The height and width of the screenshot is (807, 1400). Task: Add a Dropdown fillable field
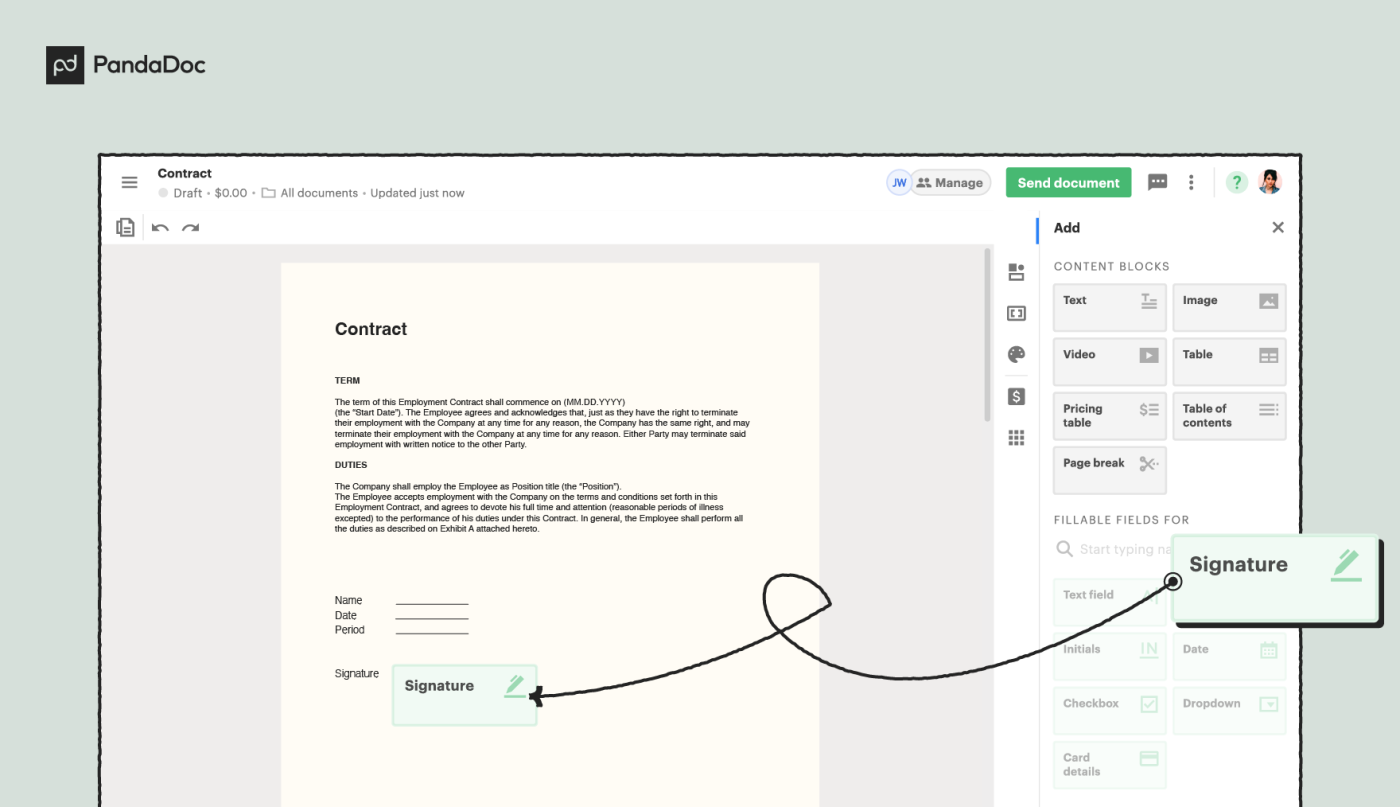point(1229,710)
